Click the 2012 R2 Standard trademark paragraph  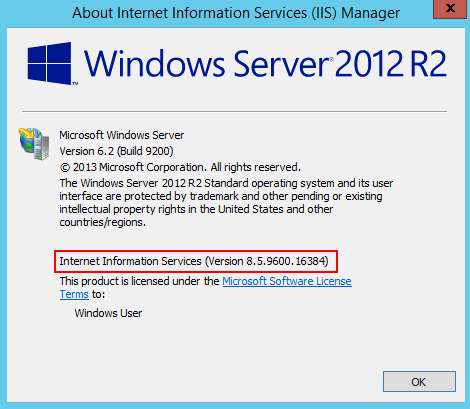[226, 202]
